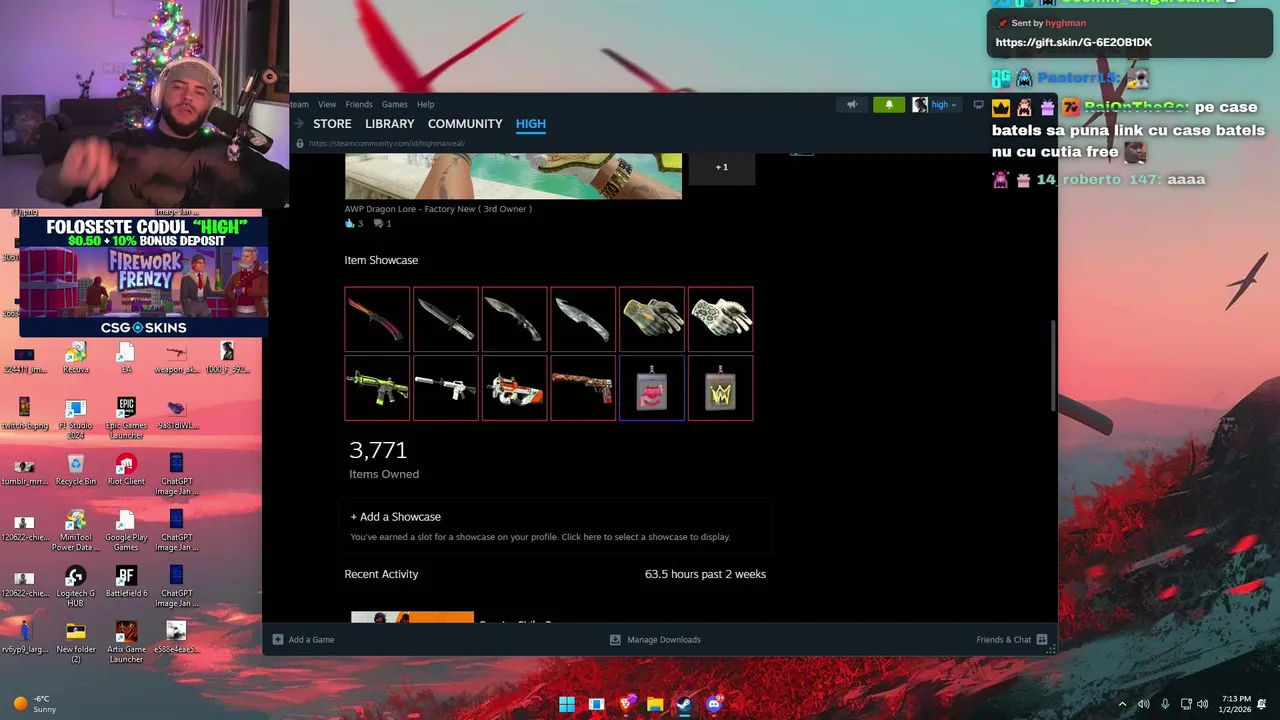Select the EA desktop shortcut
This screenshot has height=720, width=1280.
click(126, 356)
